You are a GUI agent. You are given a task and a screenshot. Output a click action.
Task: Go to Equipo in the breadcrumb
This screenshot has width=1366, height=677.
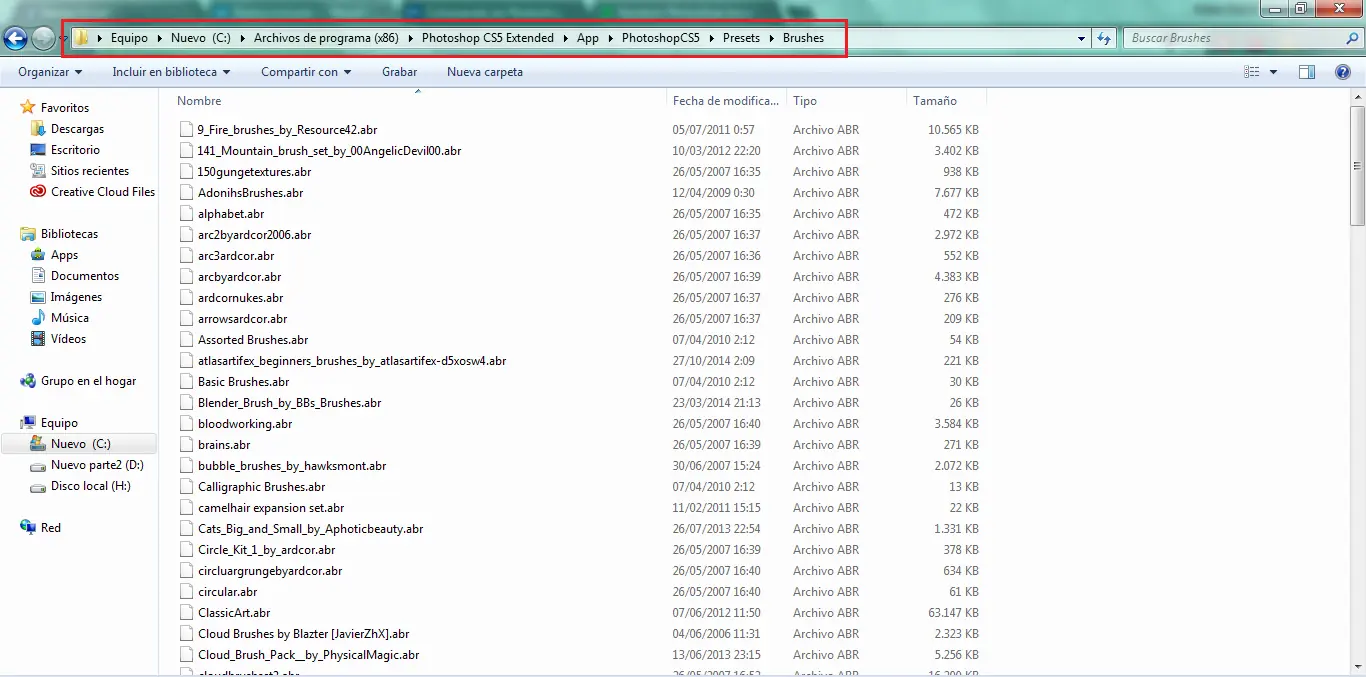pos(129,38)
